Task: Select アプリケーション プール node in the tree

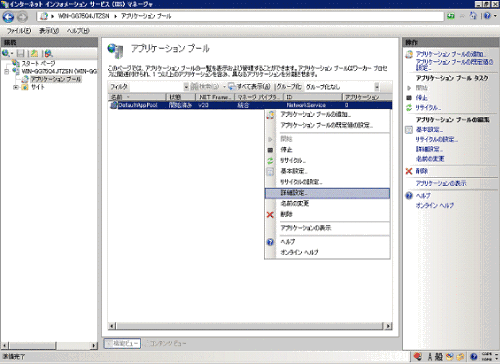Action: point(56,79)
